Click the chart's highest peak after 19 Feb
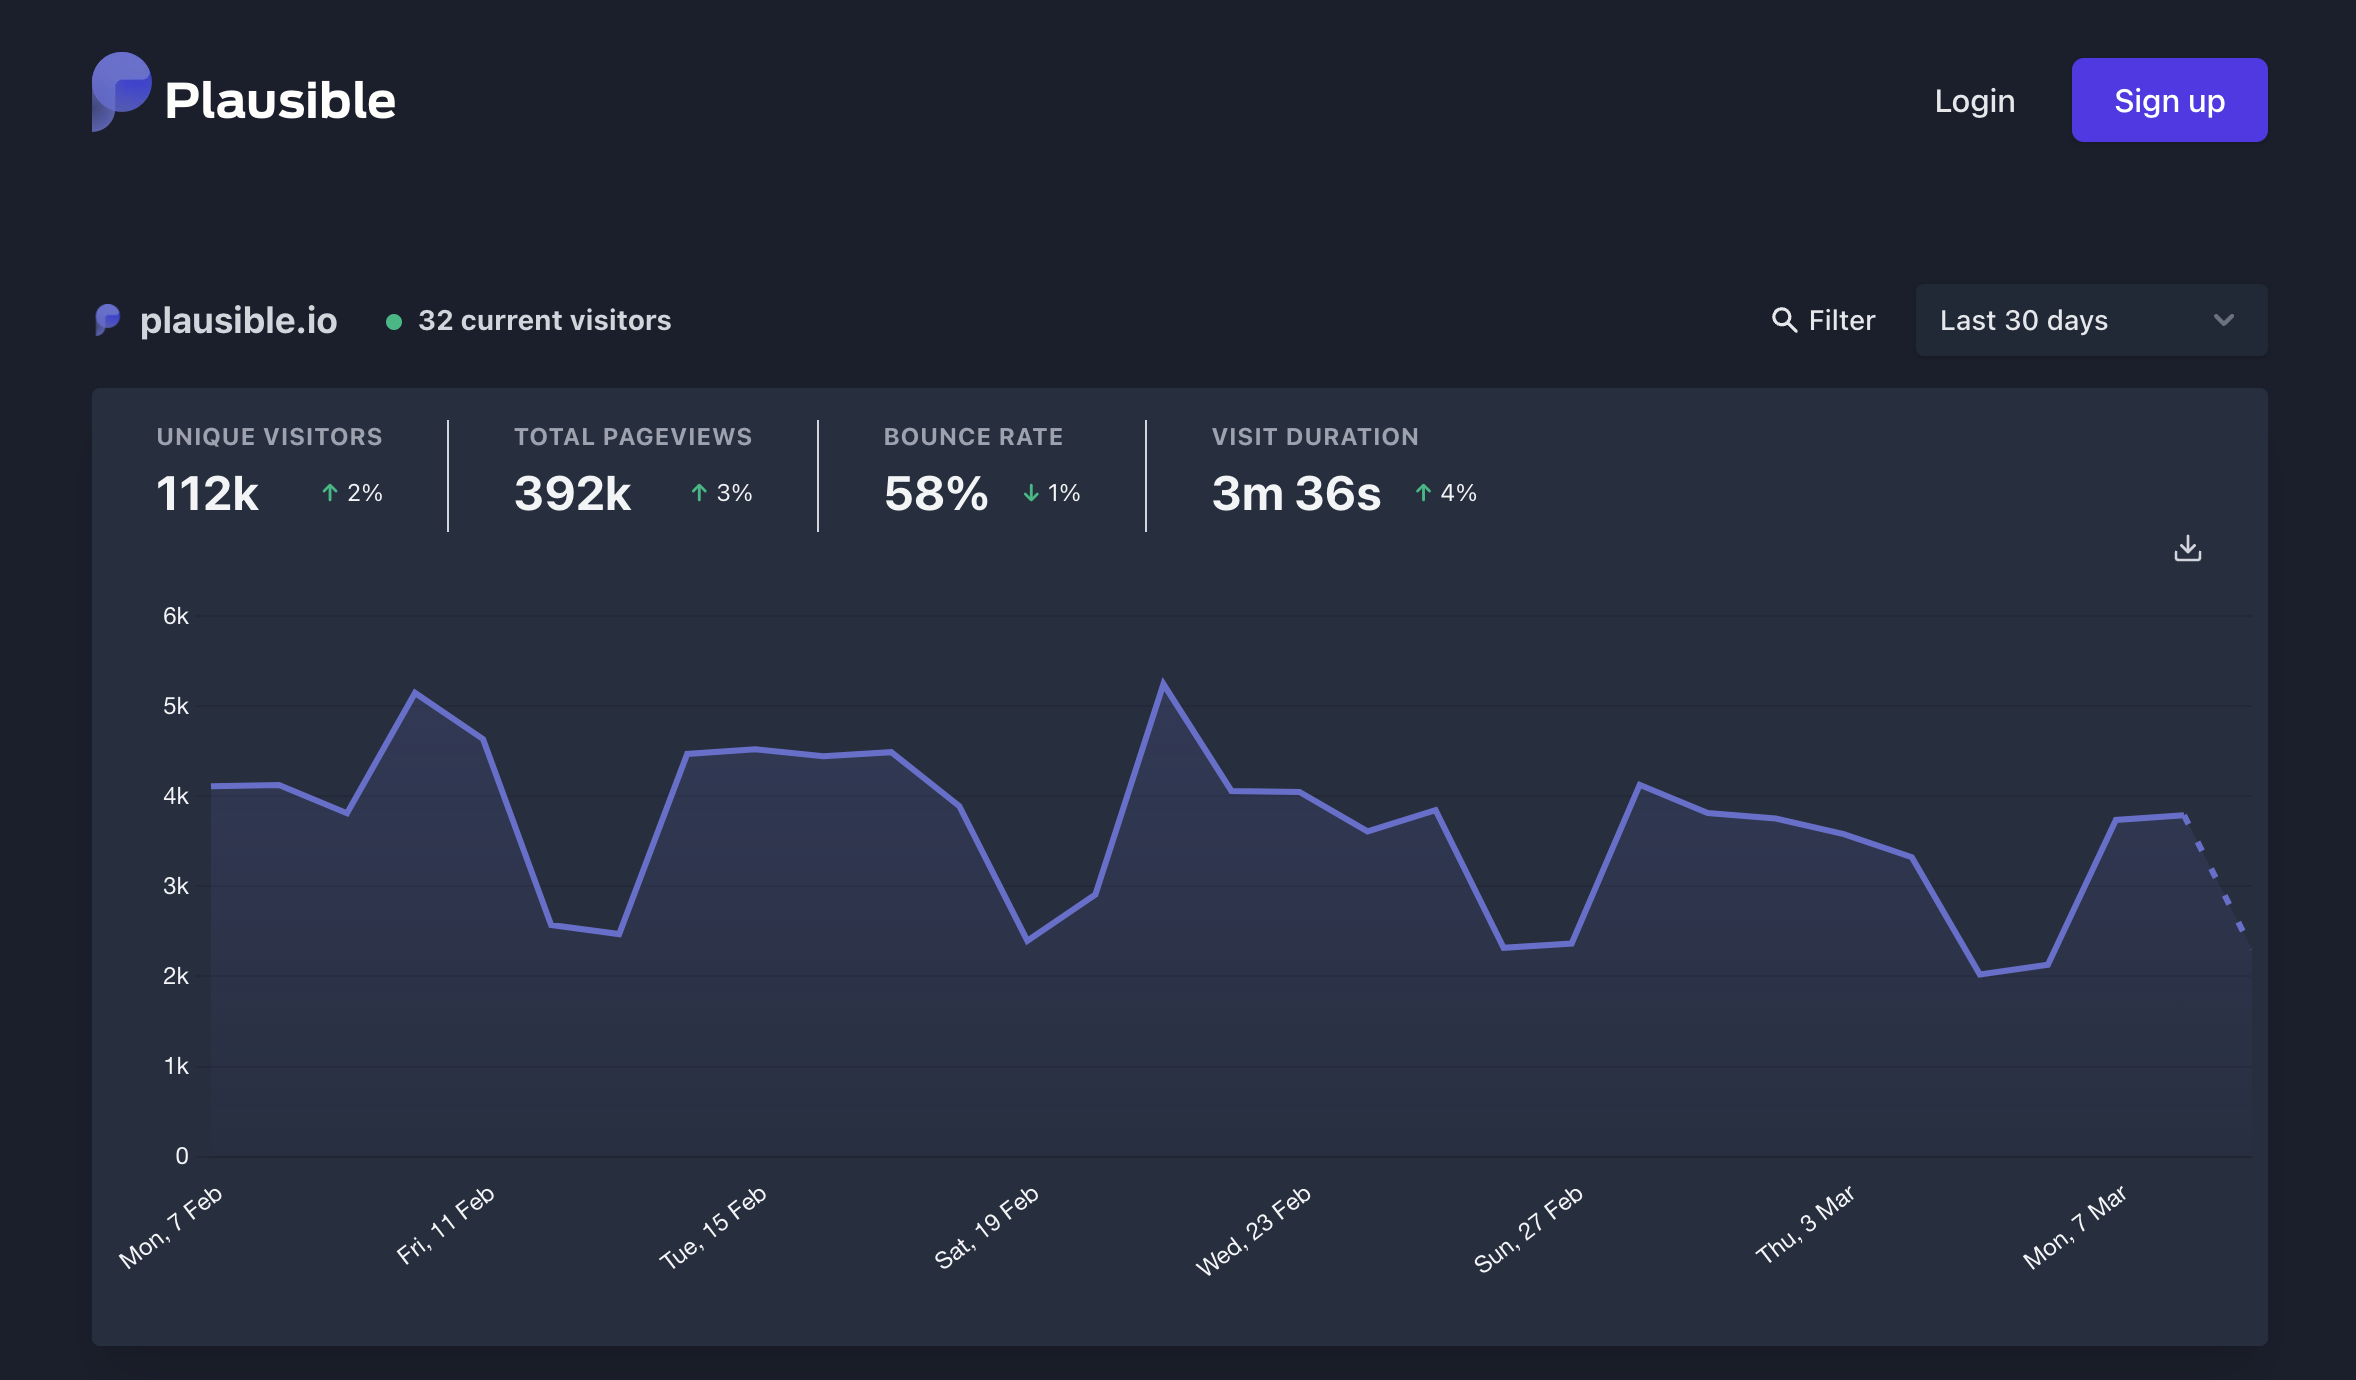Image resolution: width=2356 pixels, height=1380 pixels. tap(1163, 684)
